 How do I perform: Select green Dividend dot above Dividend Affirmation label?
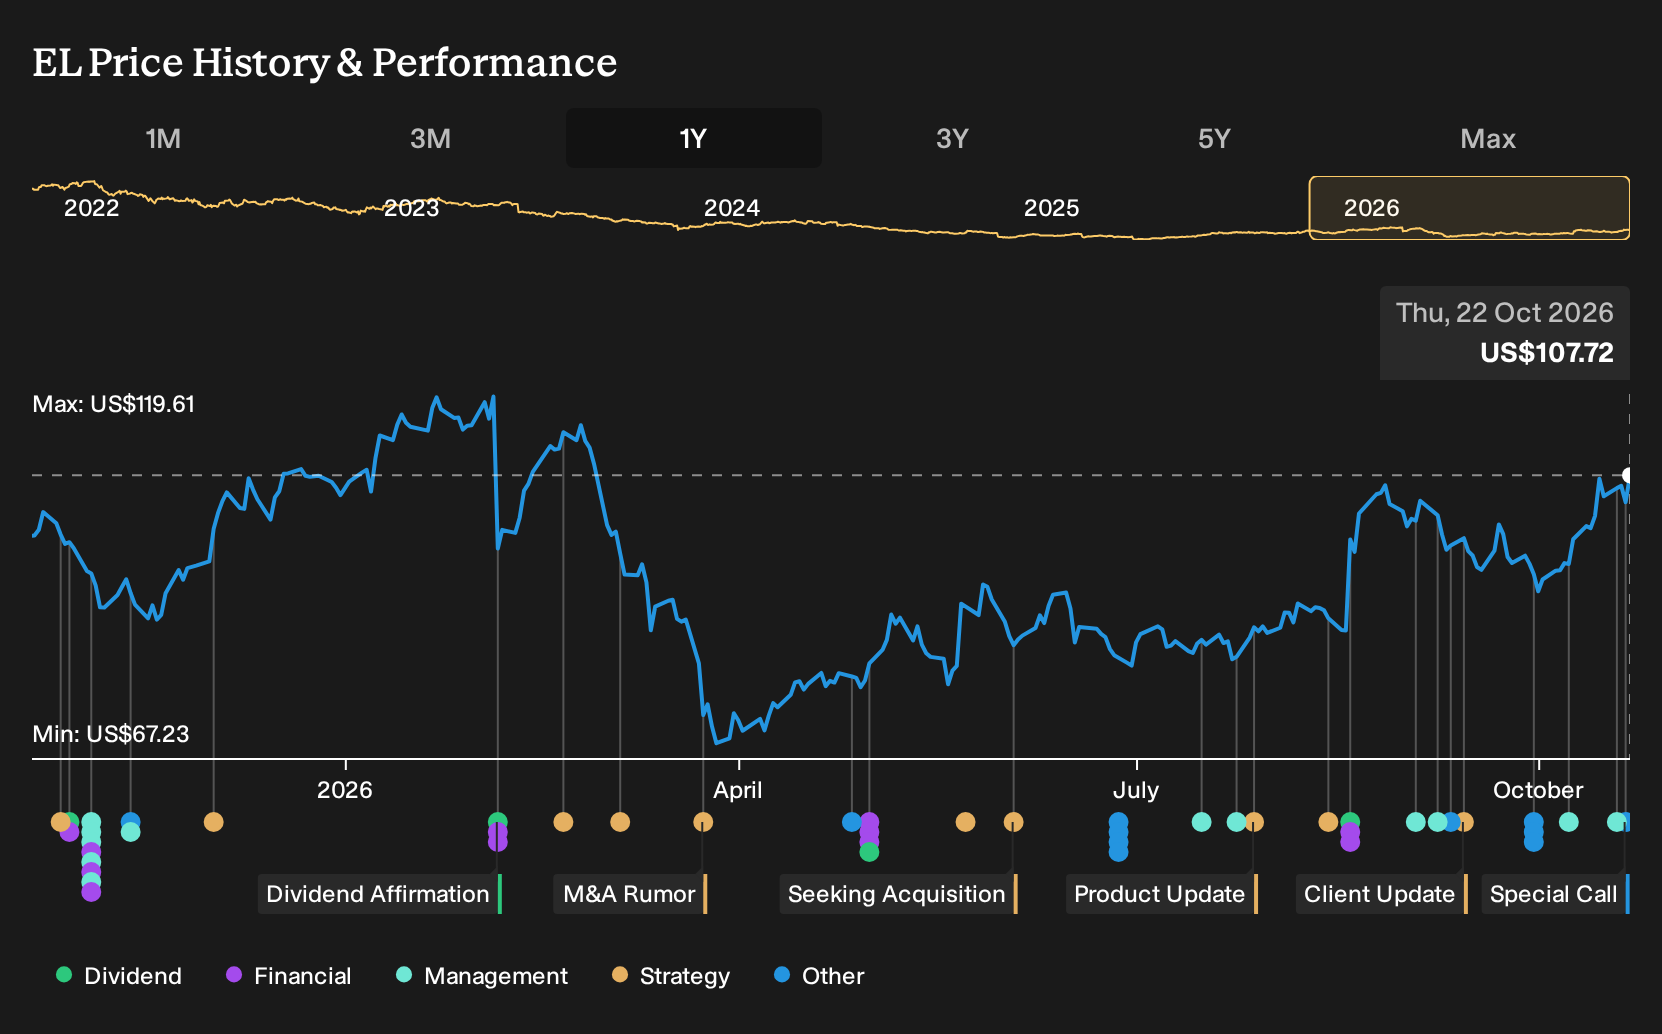coord(497,822)
